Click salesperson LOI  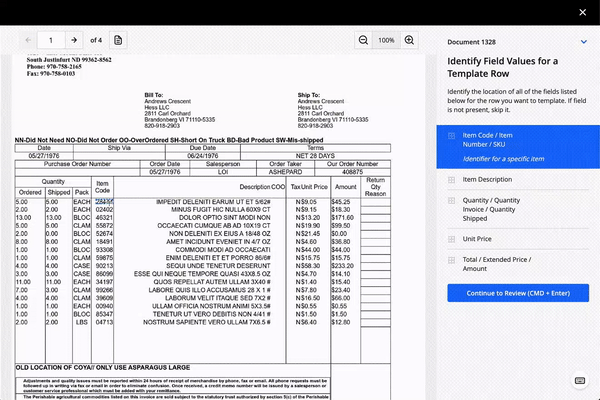click(x=223, y=172)
